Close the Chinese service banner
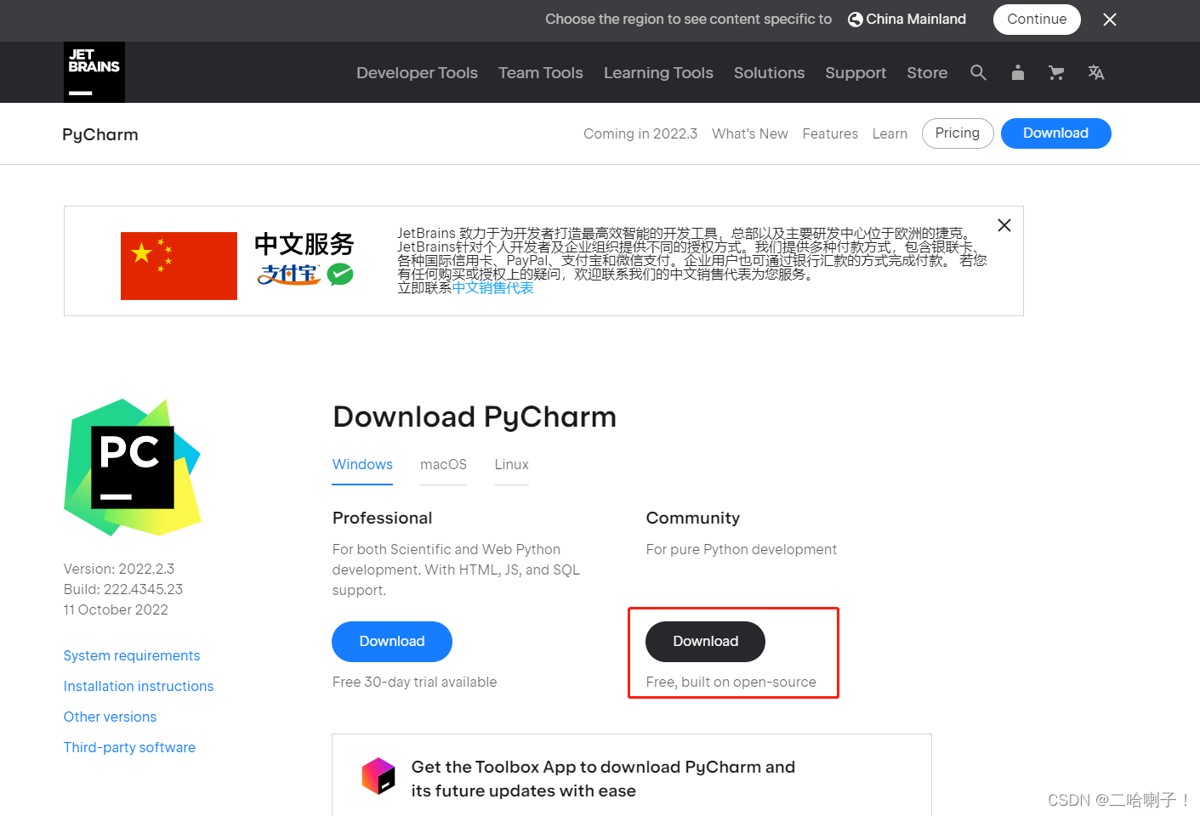Screen dimensions: 1200x816 pyautogui.click(x=1004, y=225)
